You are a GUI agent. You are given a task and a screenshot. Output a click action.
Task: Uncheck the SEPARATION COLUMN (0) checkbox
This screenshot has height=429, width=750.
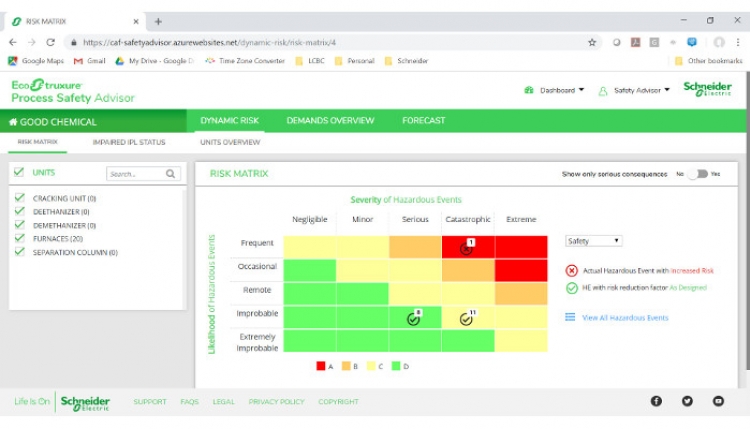click(x=20, y=252)
